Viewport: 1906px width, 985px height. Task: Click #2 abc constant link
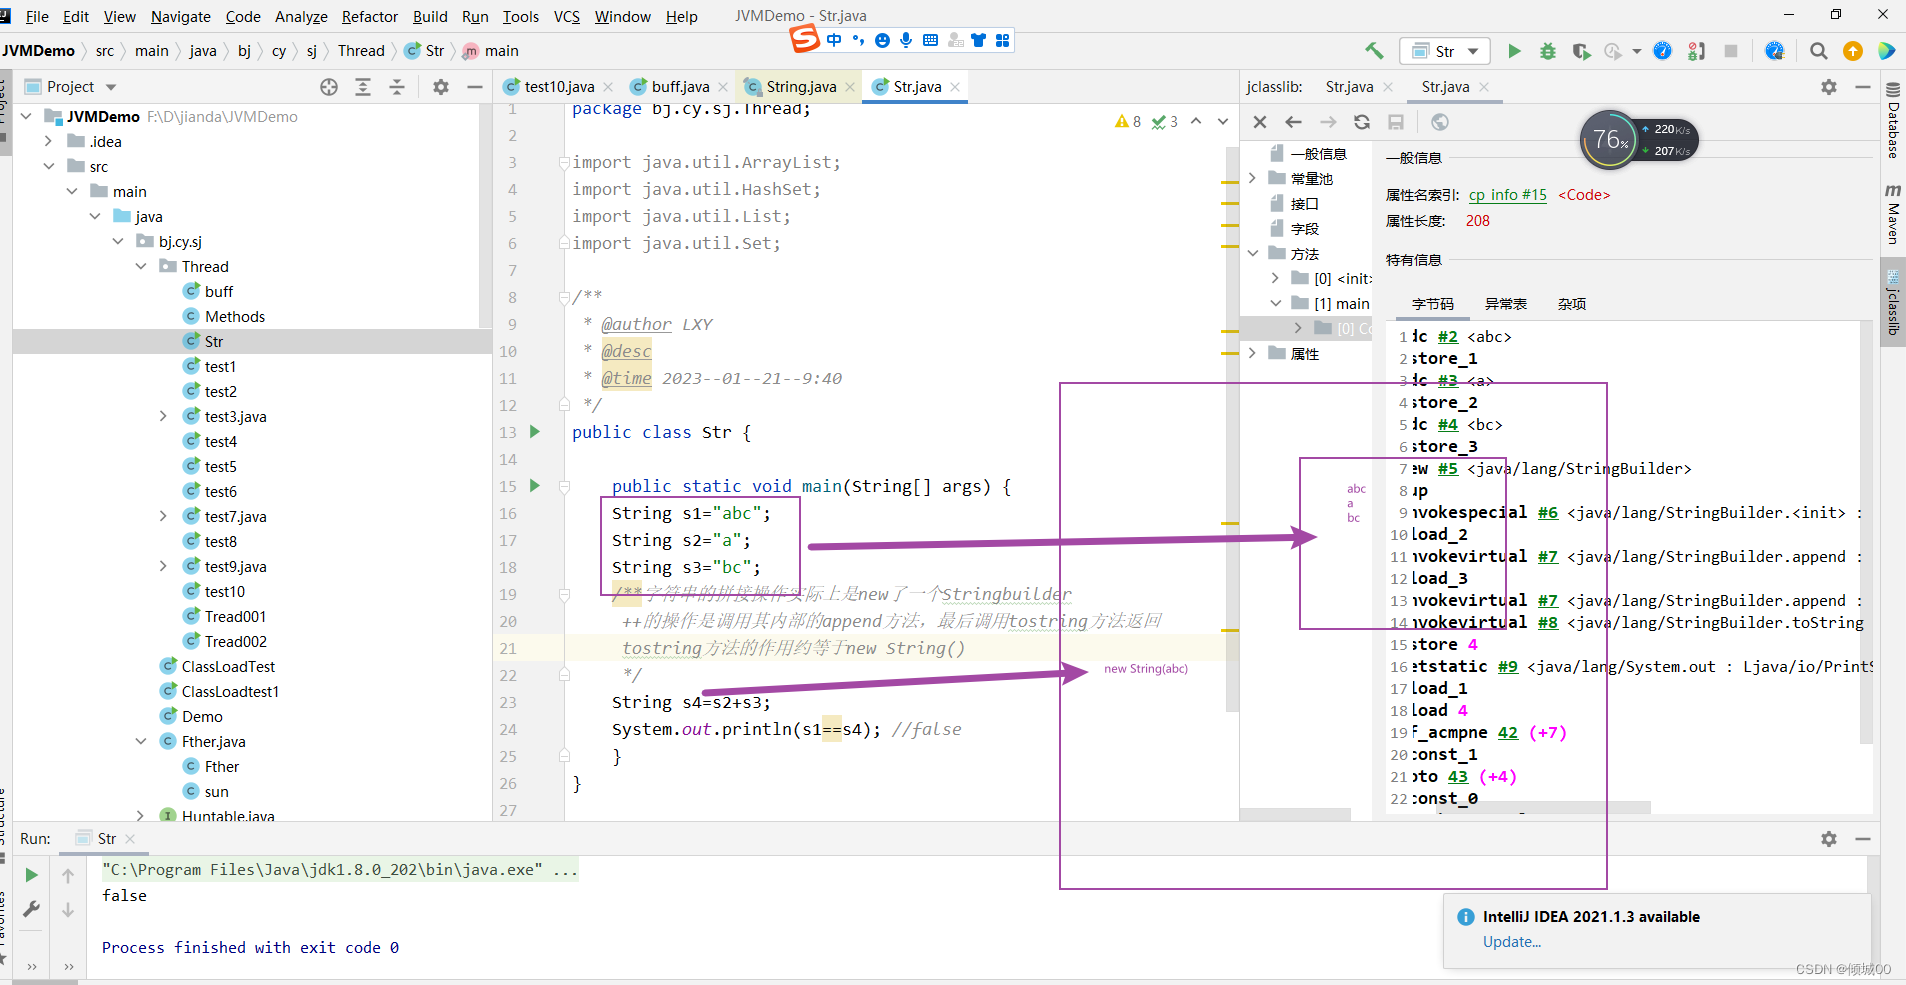(x=1448, y=337)
